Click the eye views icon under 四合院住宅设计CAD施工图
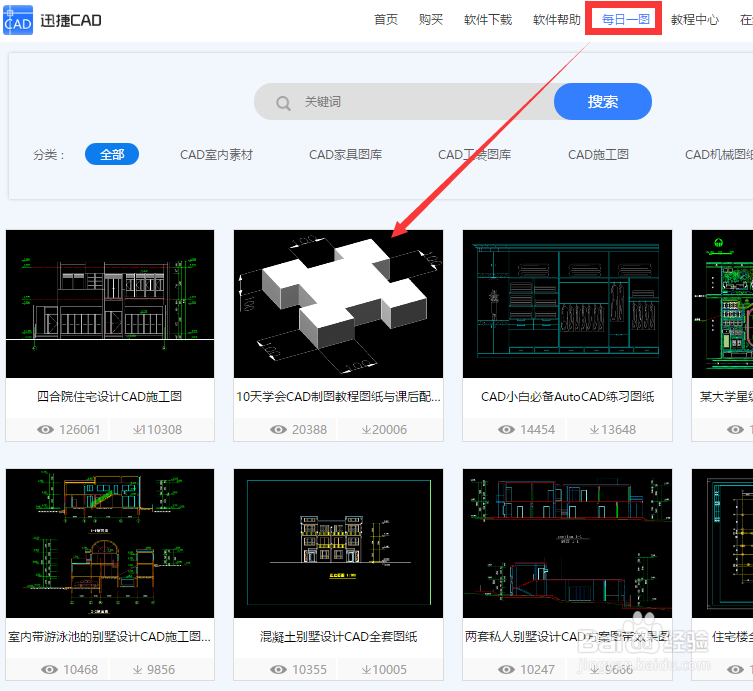Screen dimensions: 753x691 [46, 430]
